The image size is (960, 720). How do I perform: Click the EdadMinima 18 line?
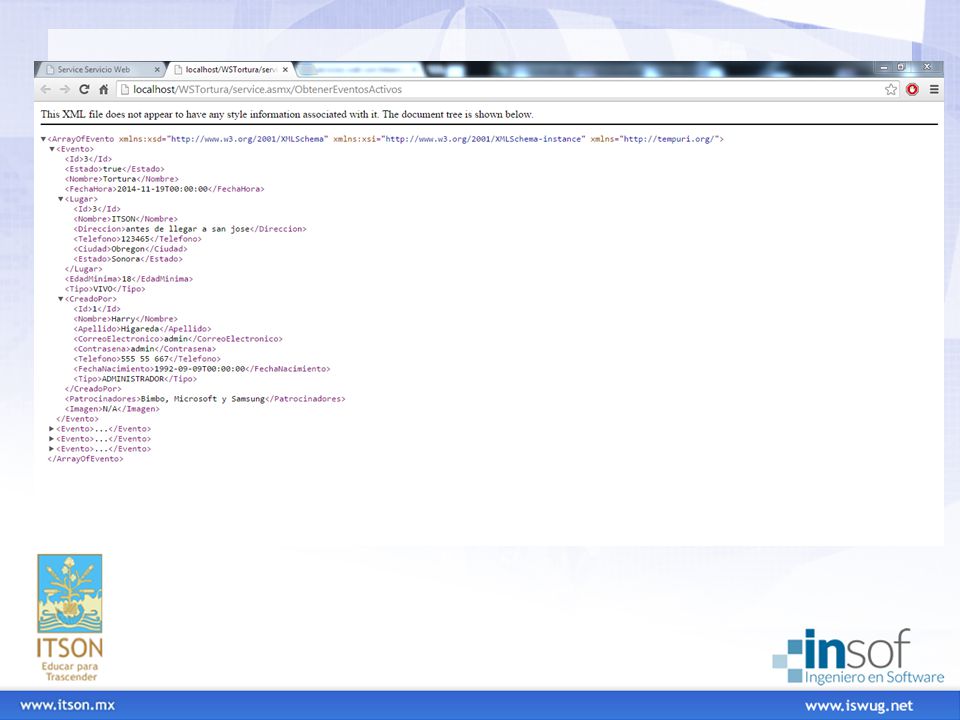click(129, 279)
